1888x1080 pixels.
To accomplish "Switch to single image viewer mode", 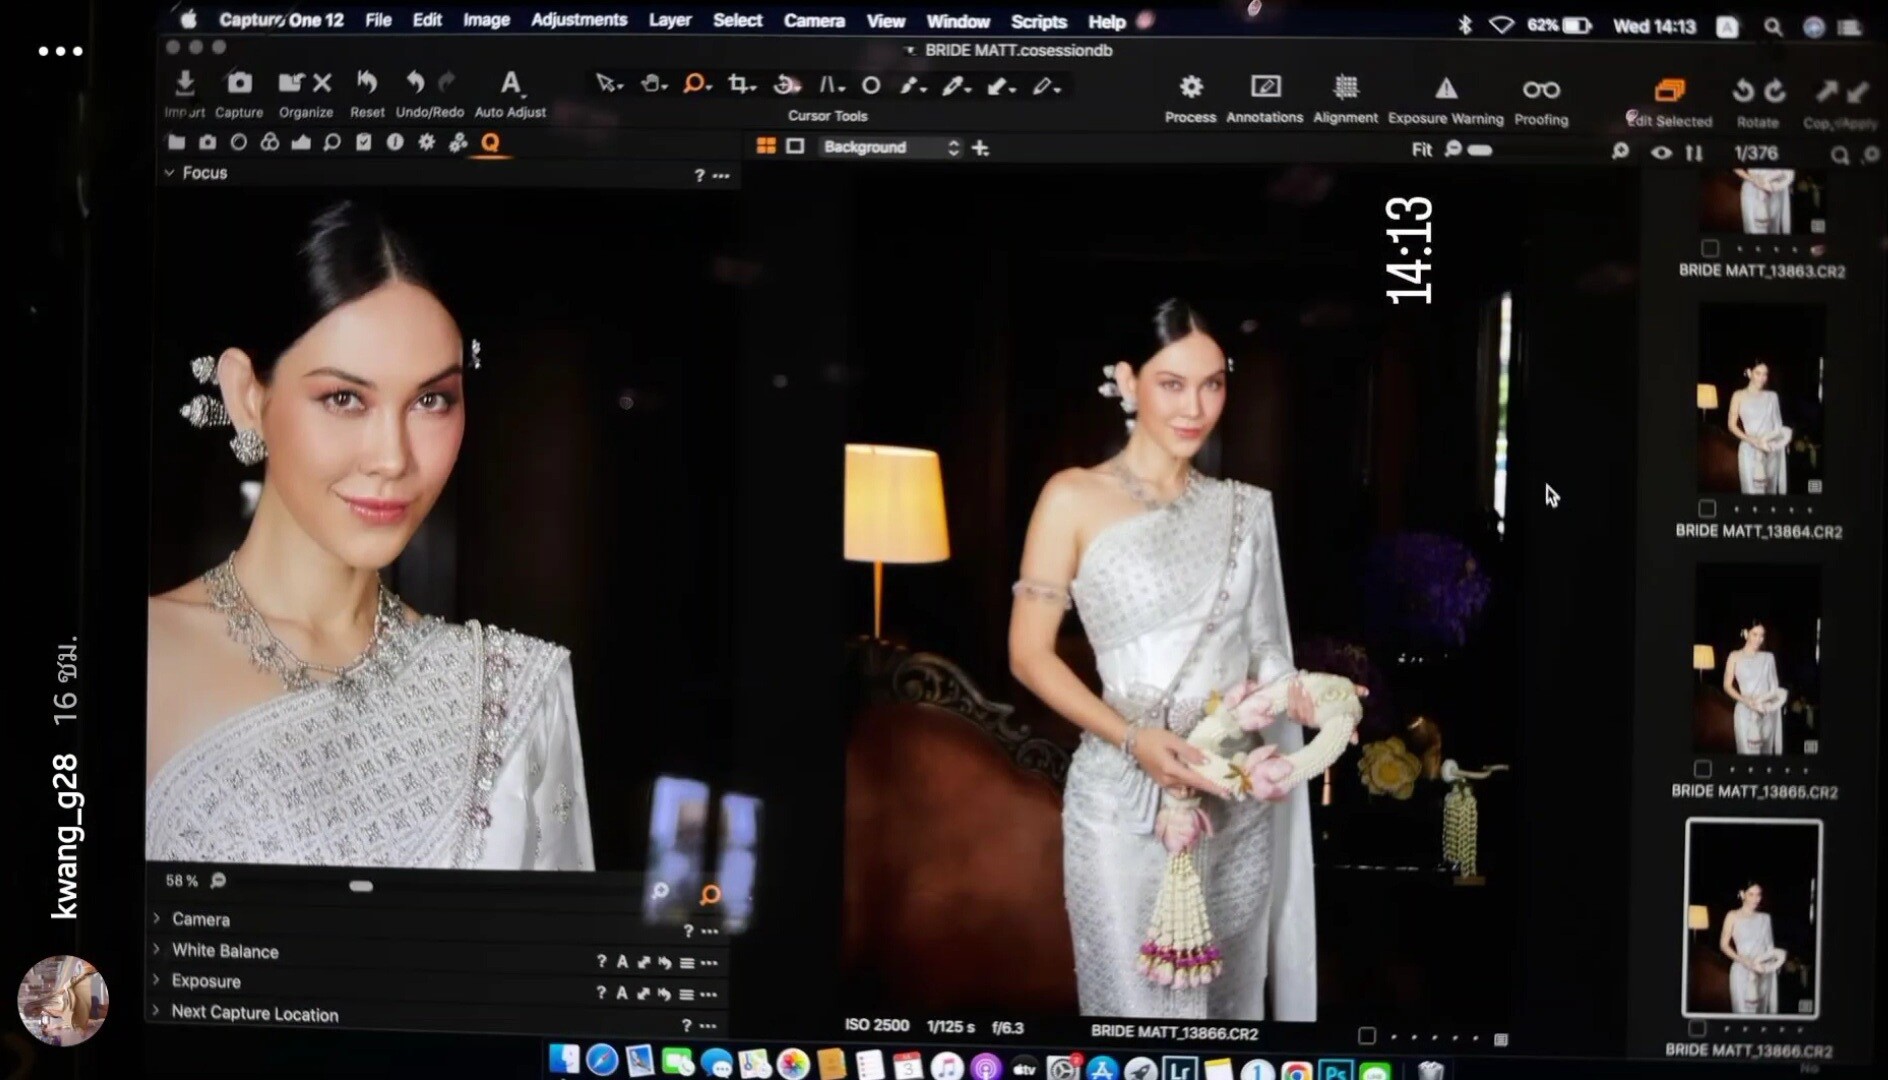I will 795,146.
